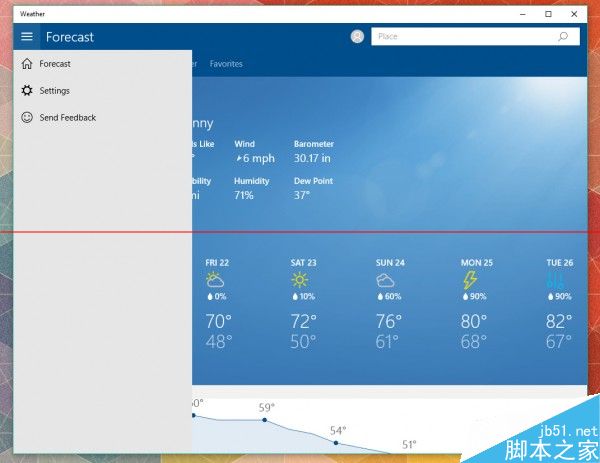Click the Wind label
The height and width of the screenshot is (463, 600).
[x=245, y=144]
